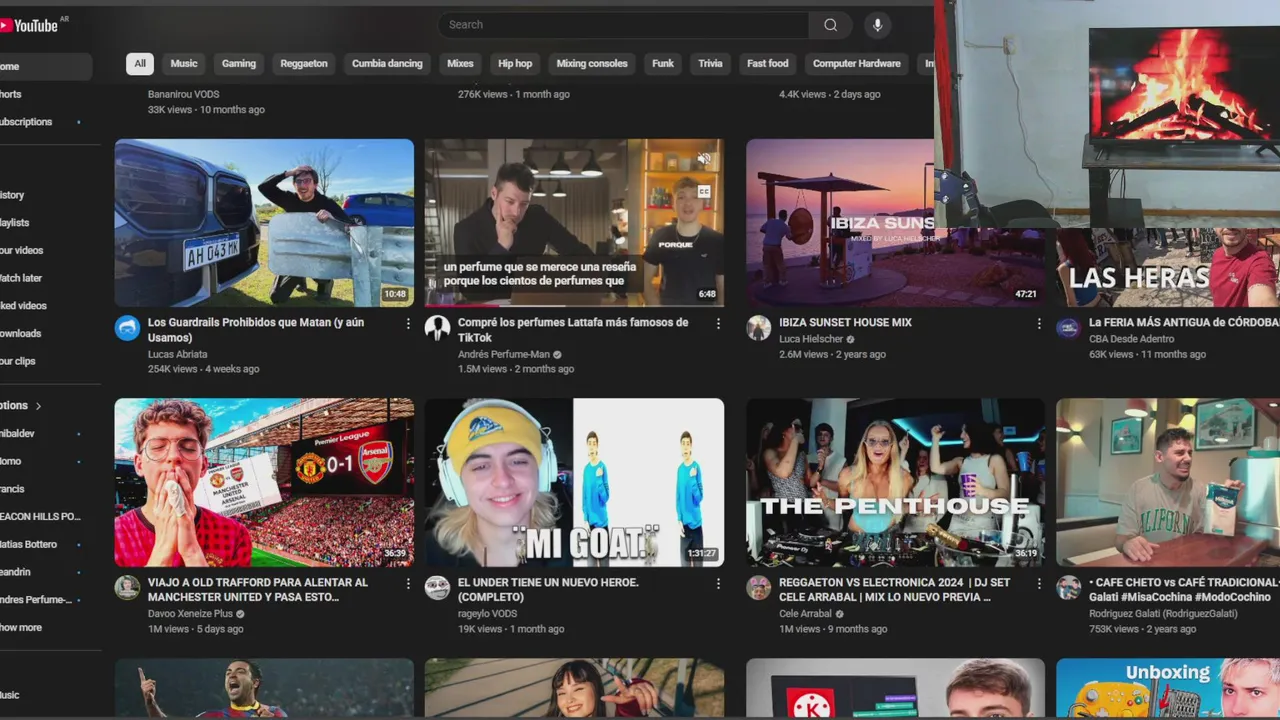Screen dimensions: 1280x720
Task: Open the Unboxing video thumbnail
Action: tap(1168, 688)
